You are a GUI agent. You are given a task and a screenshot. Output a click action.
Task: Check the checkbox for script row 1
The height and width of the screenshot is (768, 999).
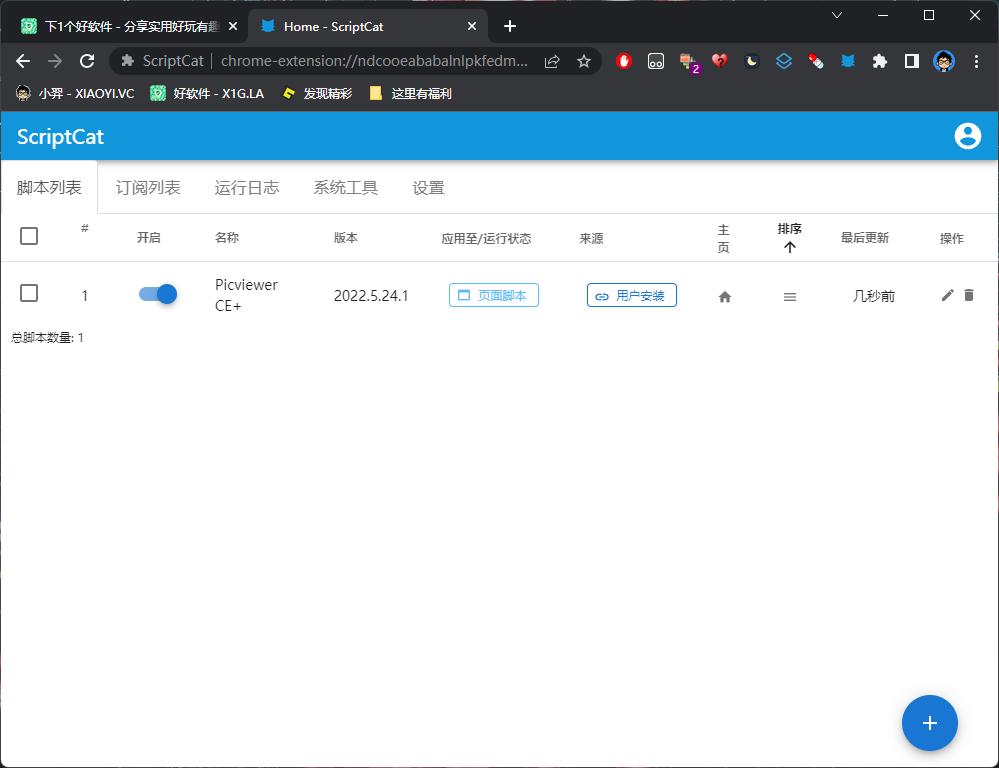tap(29, 293)
